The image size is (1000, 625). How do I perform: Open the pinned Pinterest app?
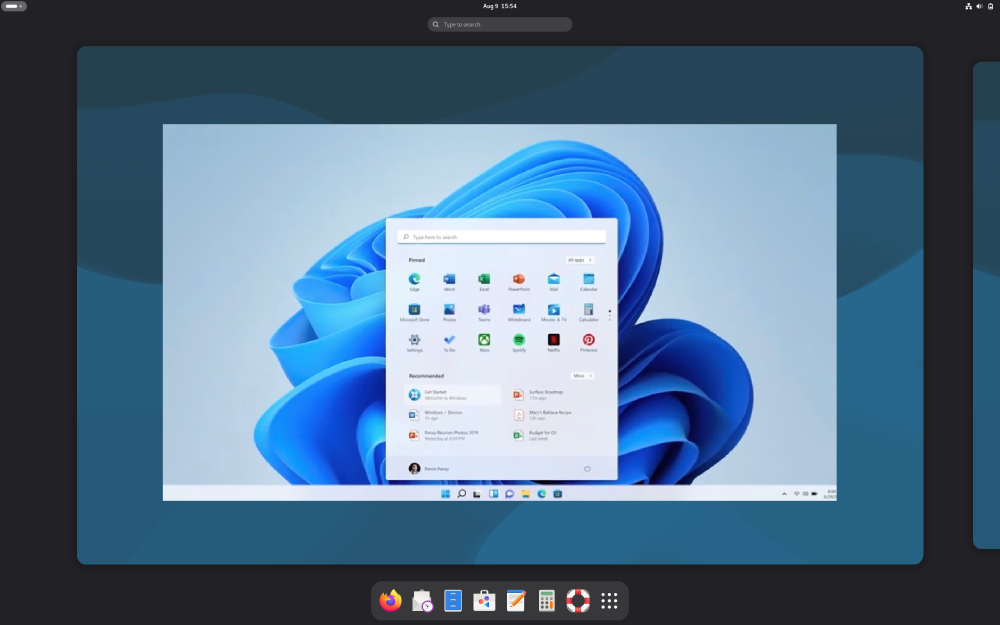point(589,342)
